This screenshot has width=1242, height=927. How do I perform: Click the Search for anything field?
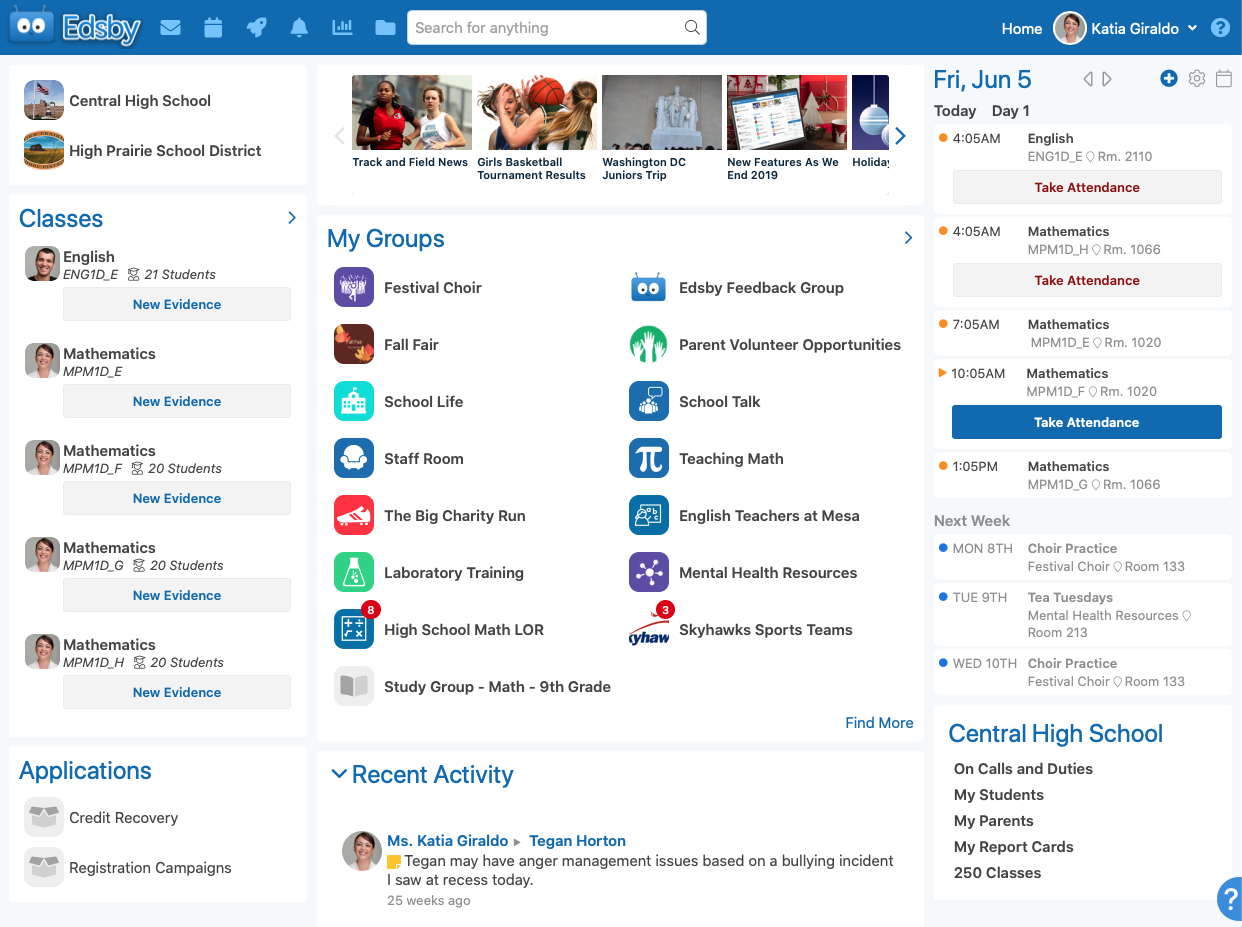click(x=545, y=28)
